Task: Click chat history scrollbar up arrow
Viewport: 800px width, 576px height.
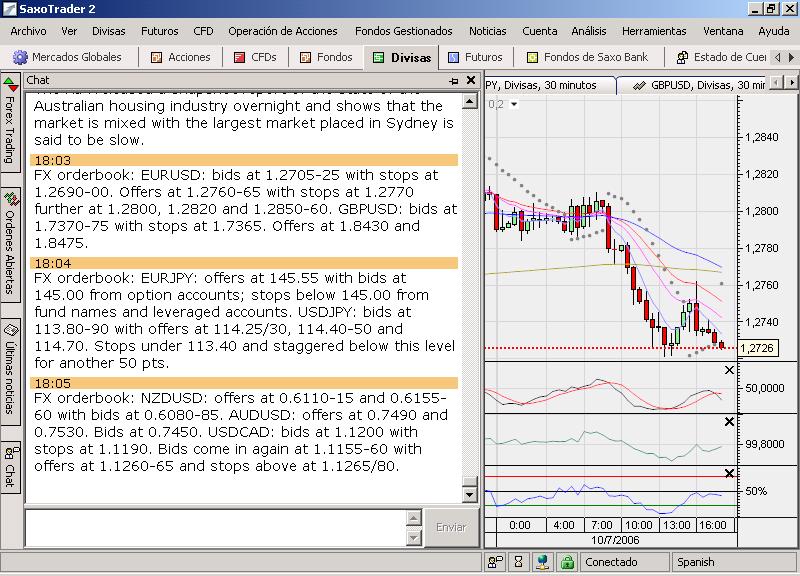Action: (x=469, y=101)
